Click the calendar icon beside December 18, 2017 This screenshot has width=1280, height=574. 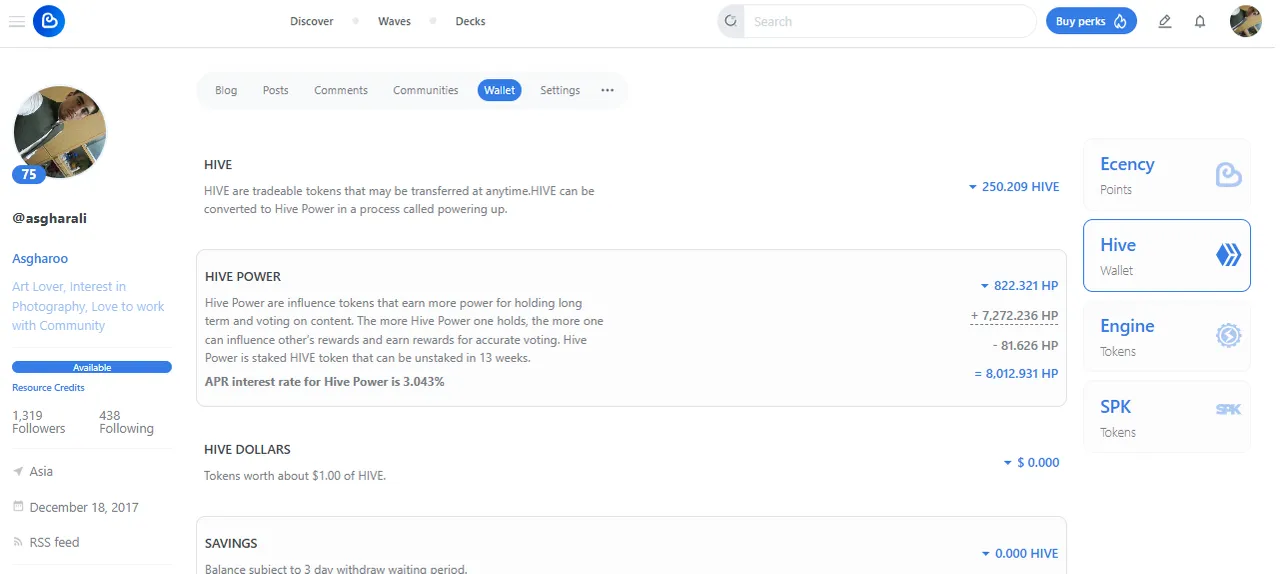[18, 507]
